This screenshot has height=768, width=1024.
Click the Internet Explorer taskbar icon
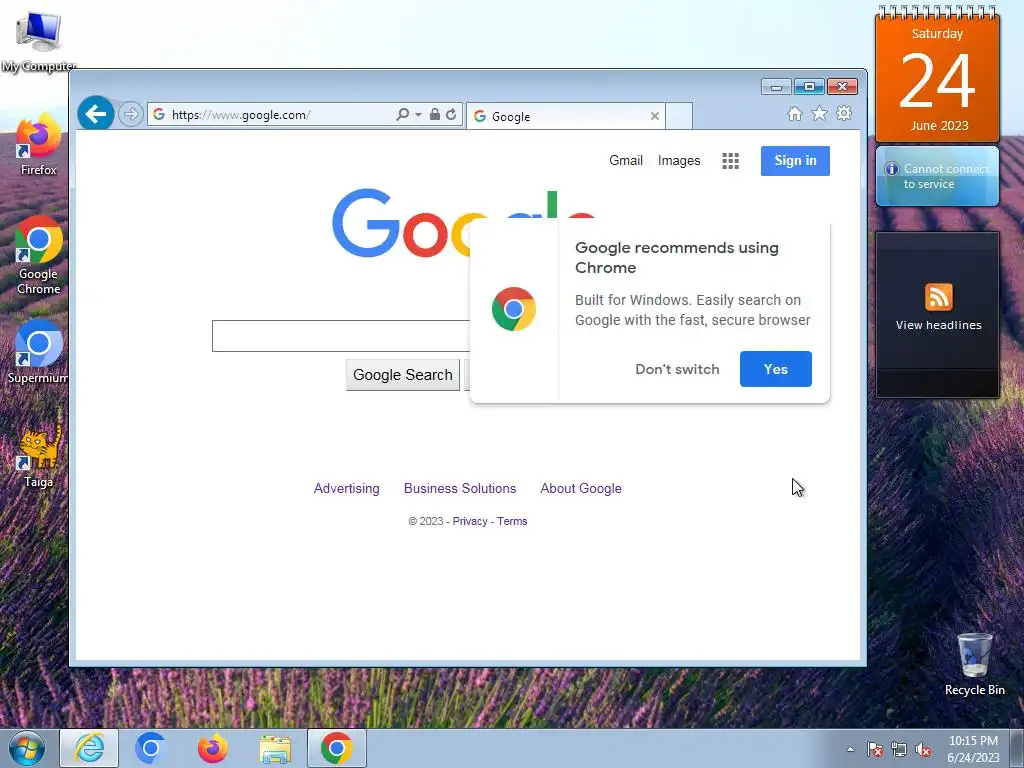point(89,748)
